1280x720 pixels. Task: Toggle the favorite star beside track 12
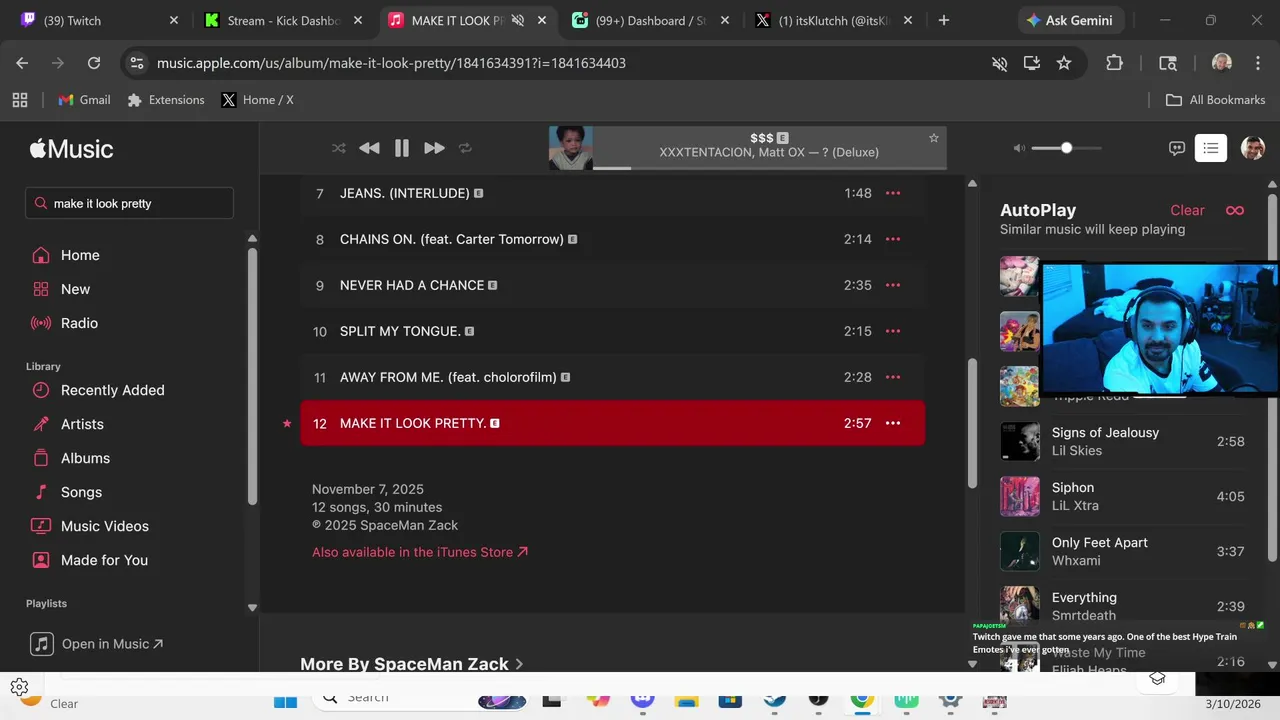(287, 423)
